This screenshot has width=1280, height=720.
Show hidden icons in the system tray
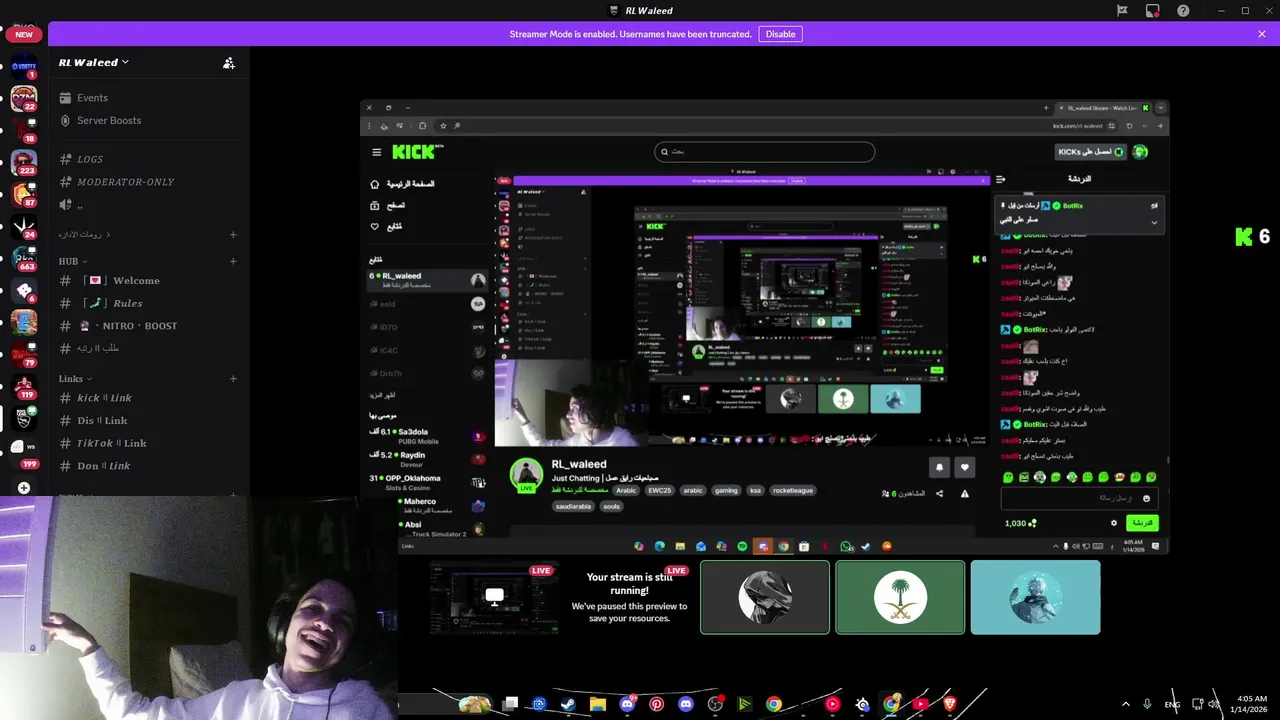coord(1125,704)
